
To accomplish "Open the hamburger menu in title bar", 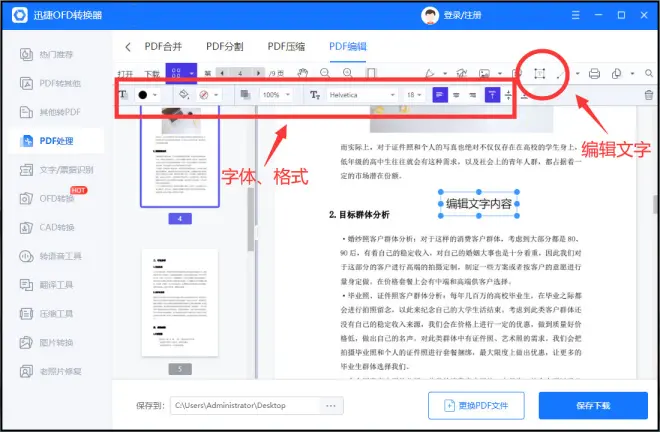I will click(x=575, y=15).
